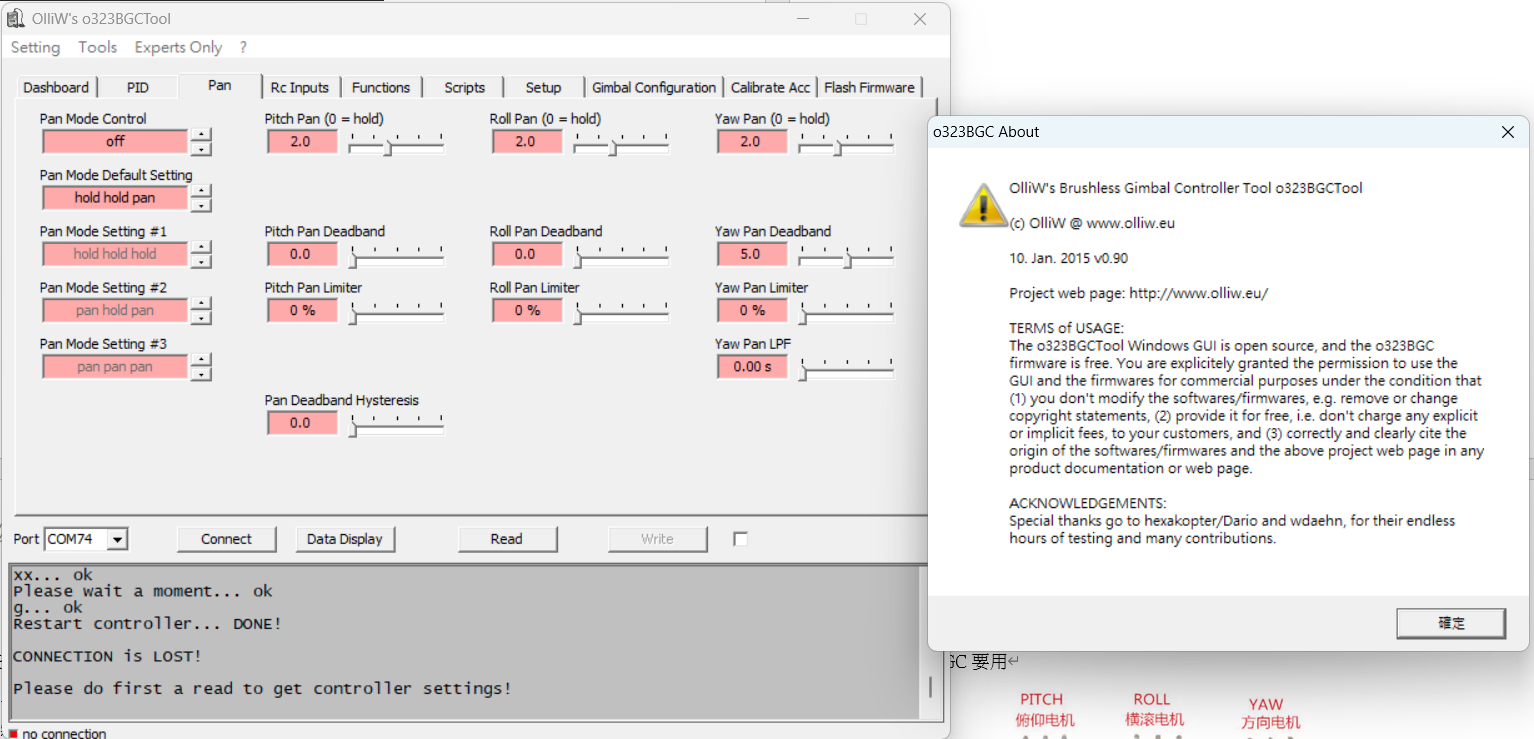This screenshot has height=739, width=1534.
Task: Click the Roll Pan Deadband slider
Action: pyautogui.click(x=621, y=255)
